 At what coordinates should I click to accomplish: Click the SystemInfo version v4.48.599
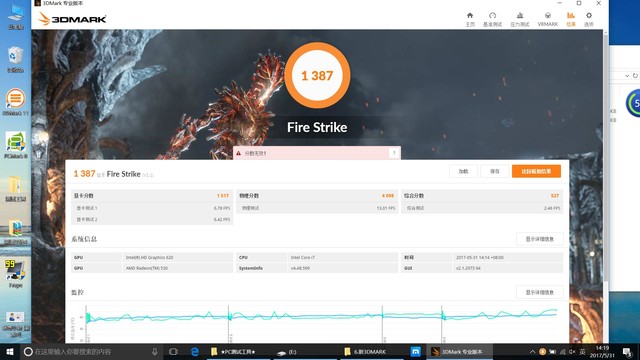[x=300, y=268]
